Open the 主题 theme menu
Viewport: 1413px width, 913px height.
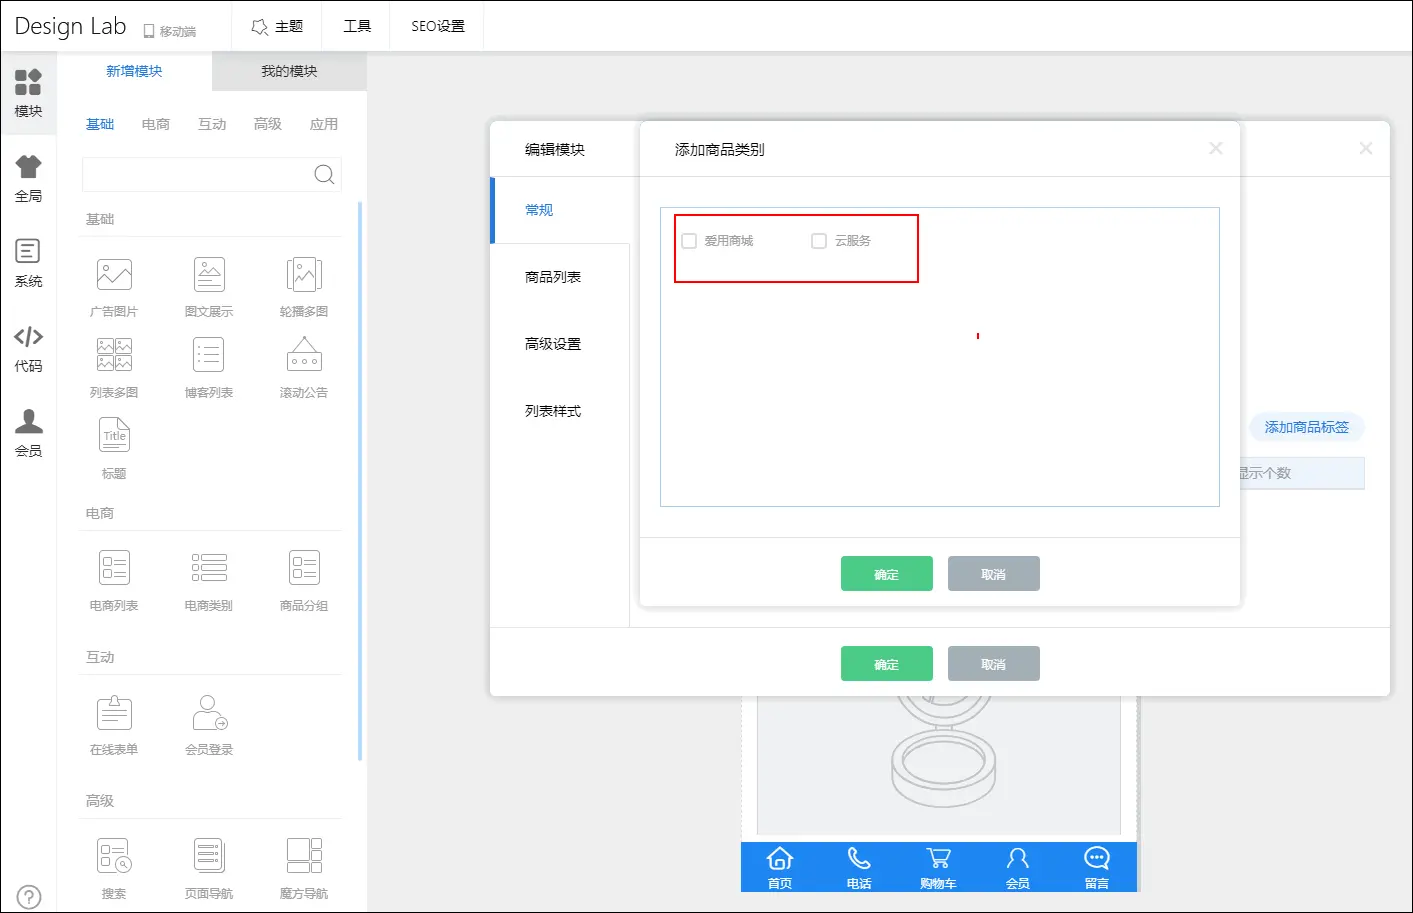tap(277, 26)
